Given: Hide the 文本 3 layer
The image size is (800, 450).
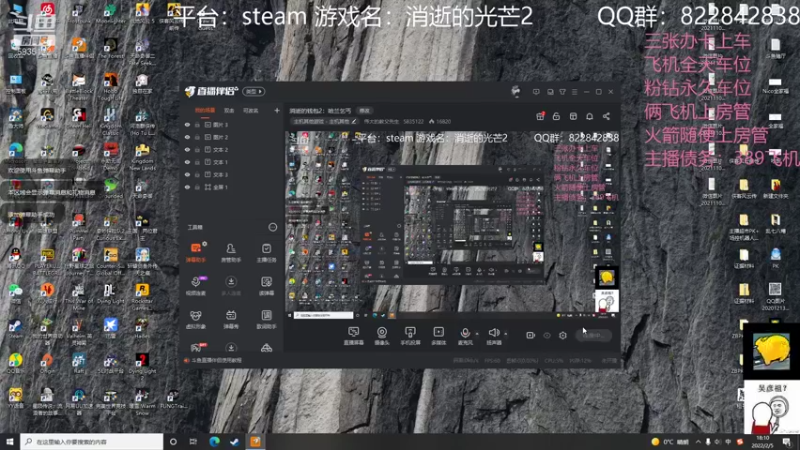Looking at the screenshot, I should (x=187, y=174).
